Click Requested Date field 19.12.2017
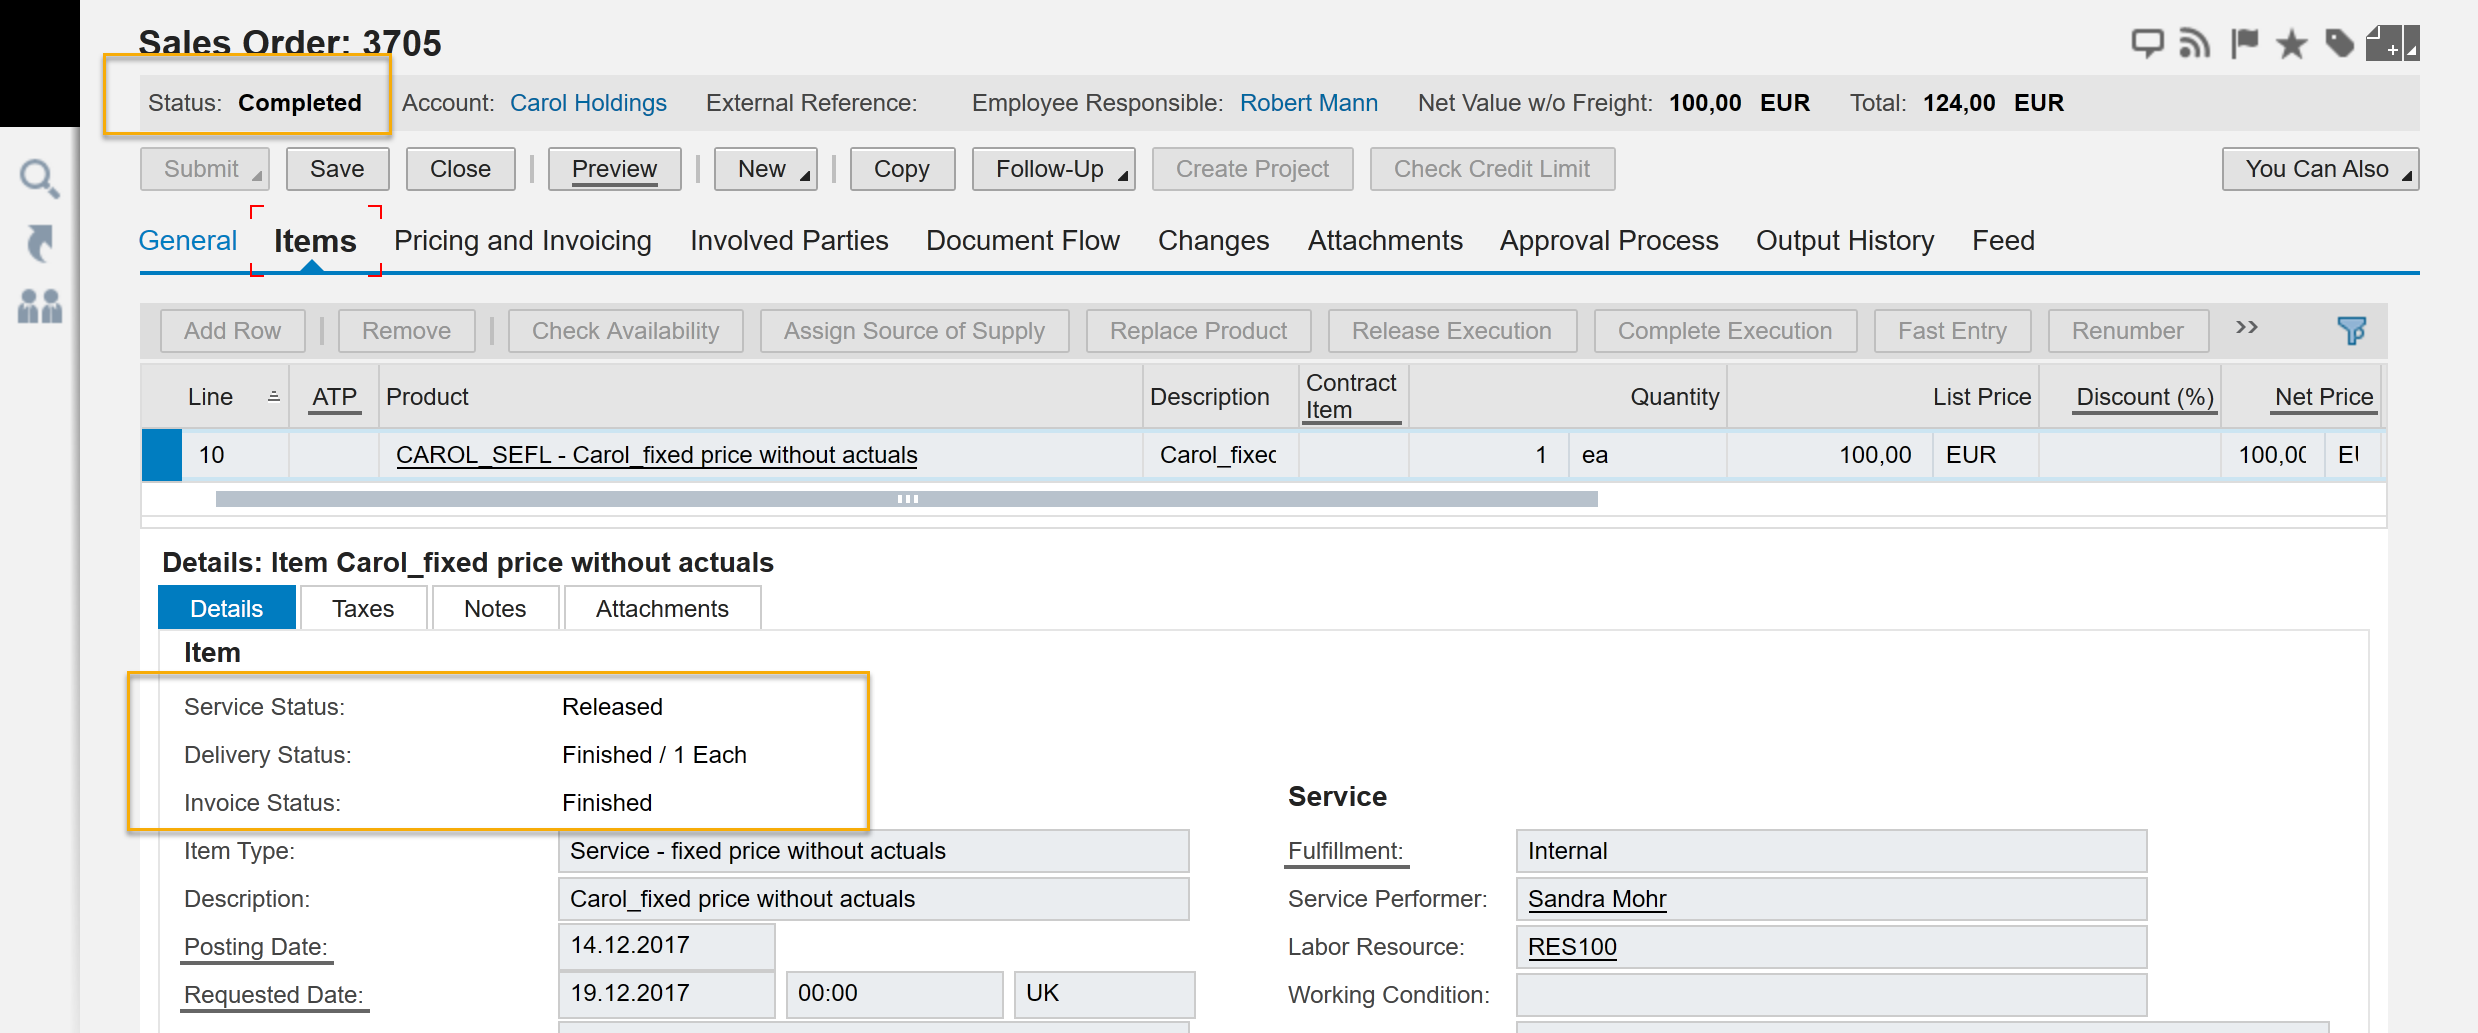The image size is (2478, 1033). tap(666, 994)
